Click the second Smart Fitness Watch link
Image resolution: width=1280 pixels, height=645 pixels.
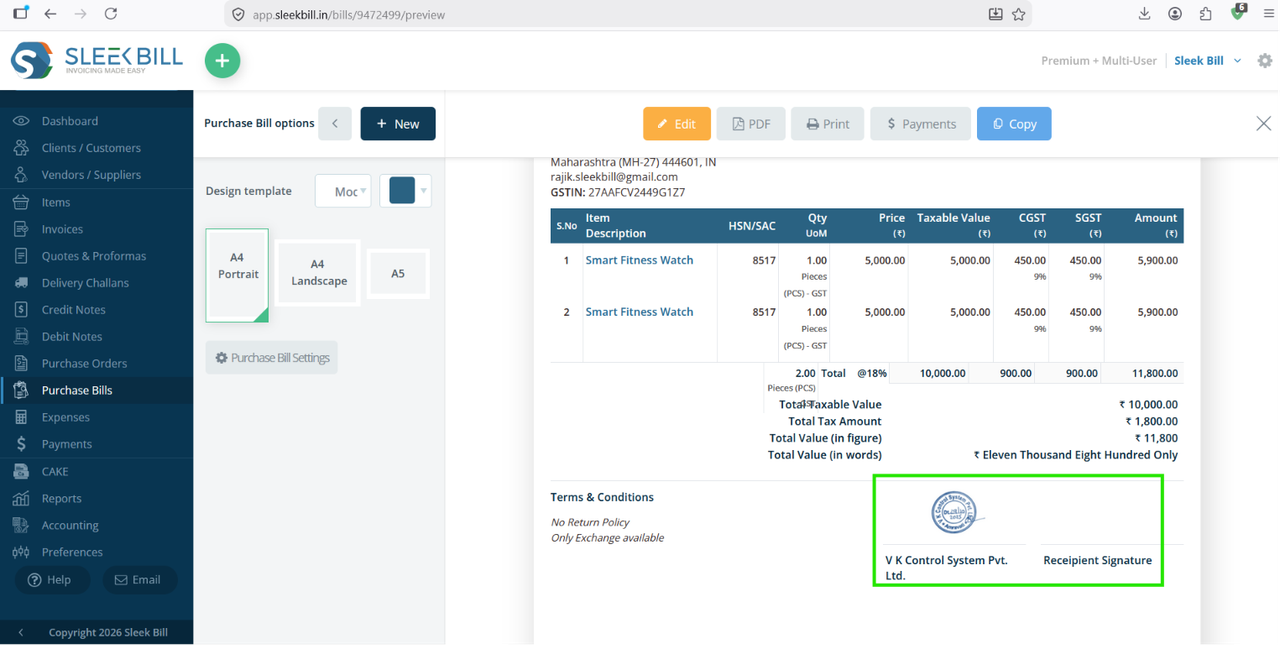click(x=639, y=312)
